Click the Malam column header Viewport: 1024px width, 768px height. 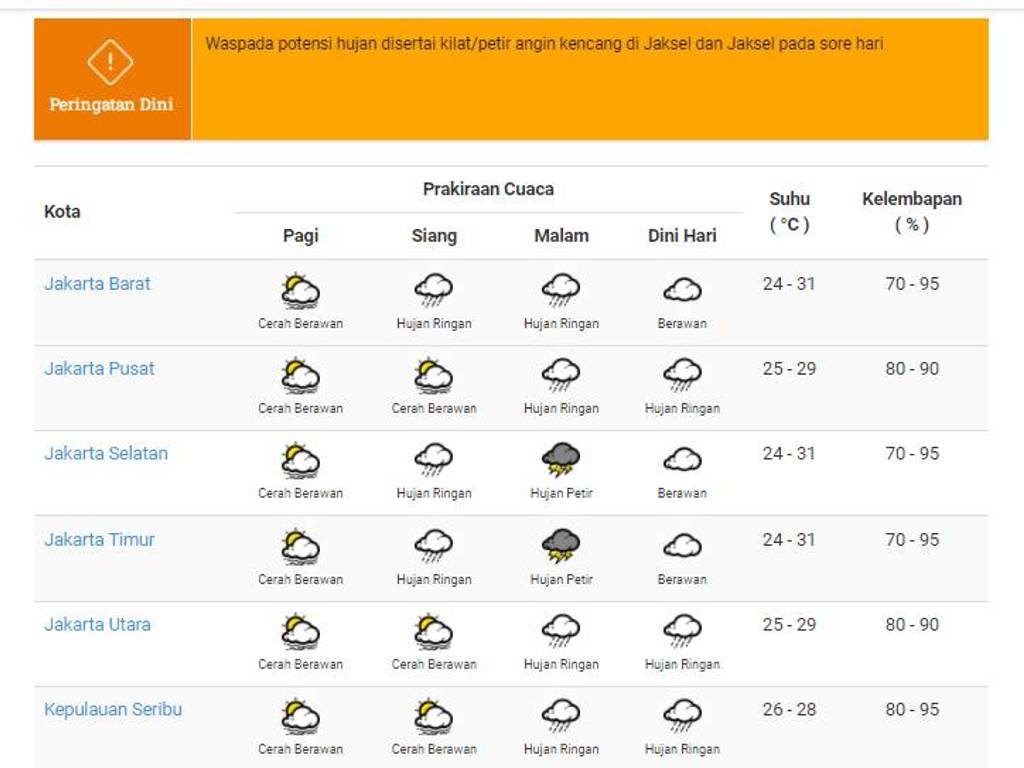[561, 236]
